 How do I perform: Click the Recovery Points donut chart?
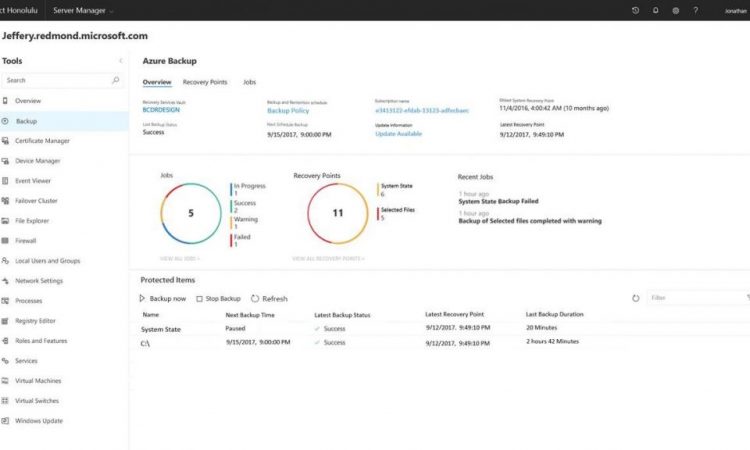[338, 213]
